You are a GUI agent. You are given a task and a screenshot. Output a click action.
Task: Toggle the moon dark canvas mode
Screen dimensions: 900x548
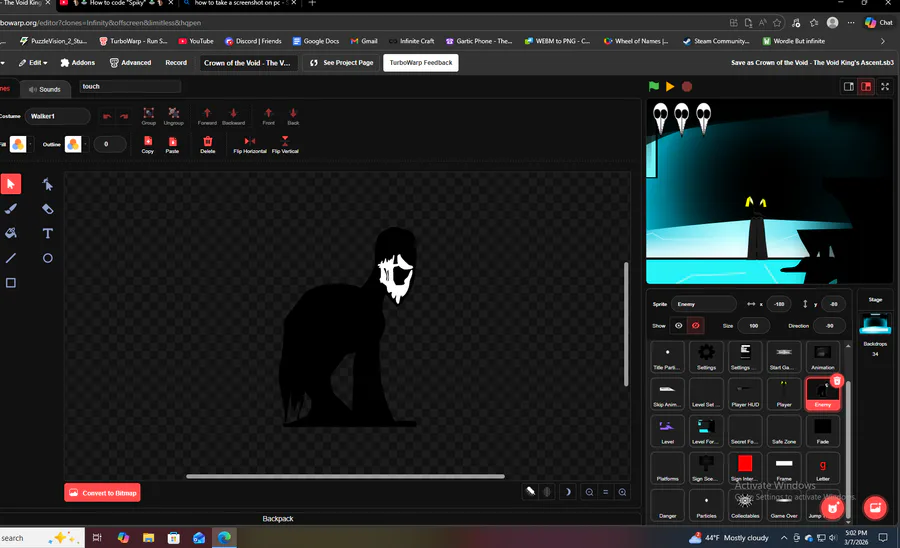point(568,492)
